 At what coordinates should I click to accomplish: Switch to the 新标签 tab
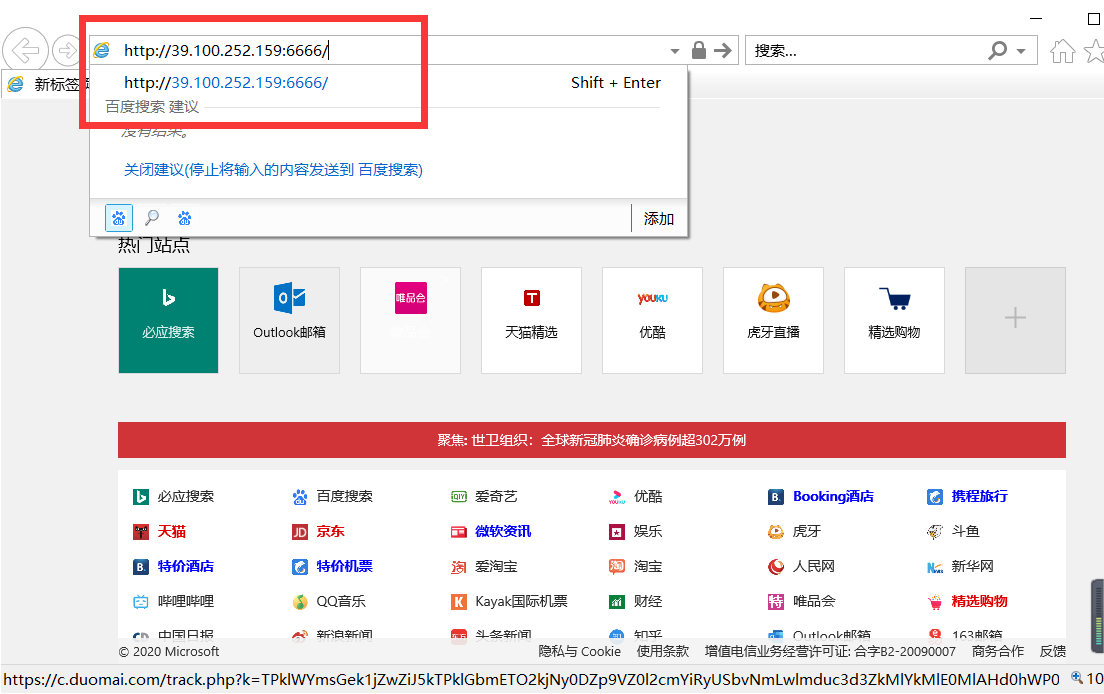pyautogui.click(x=46, y=84)
